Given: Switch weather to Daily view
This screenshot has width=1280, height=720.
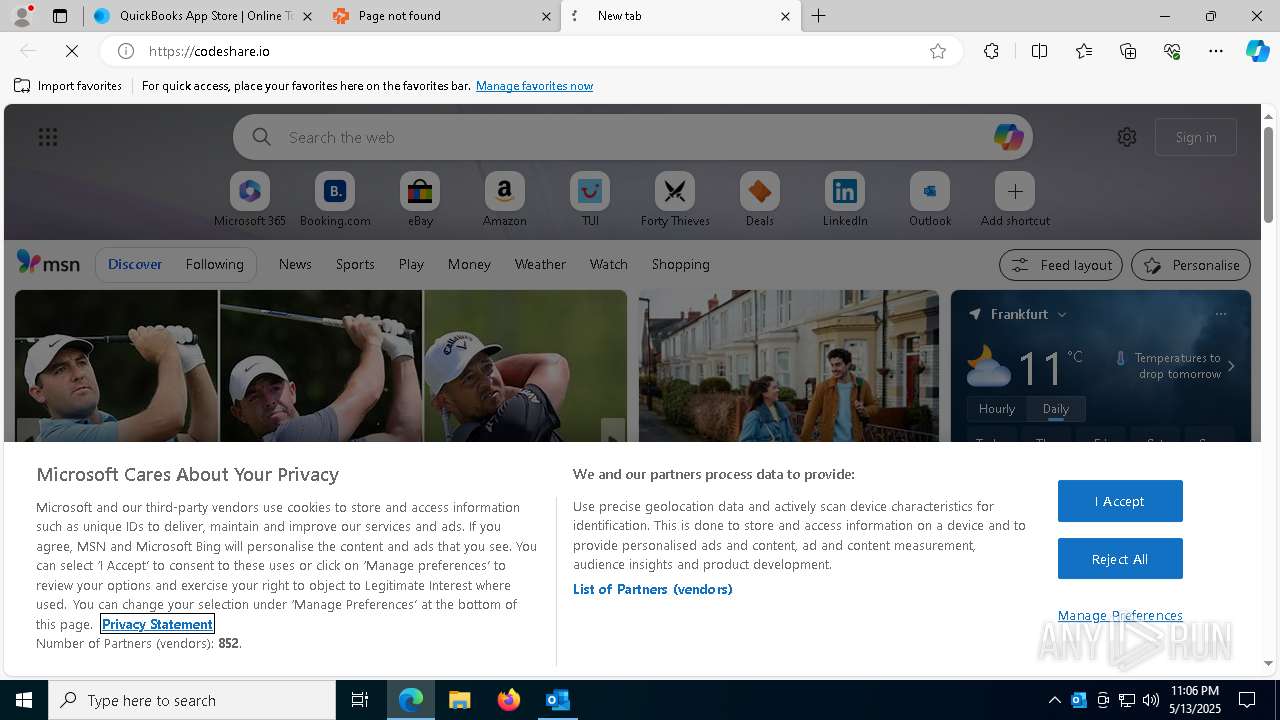Looking at the screenshot, I should (1056, 409).
